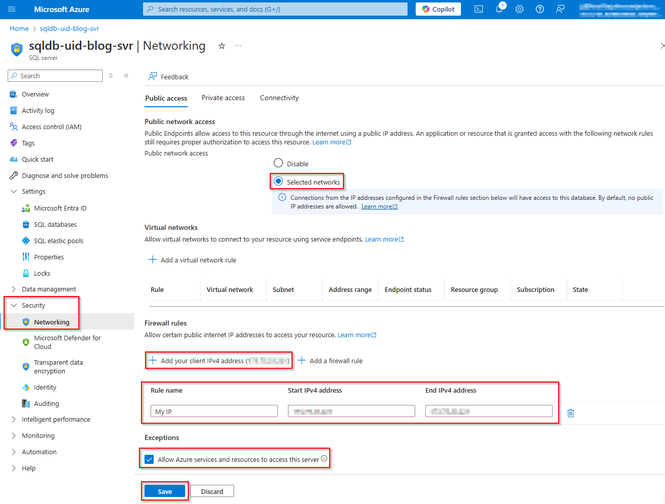Open the sqldb-uid-blog-svr breadcrumb link
The image size is (665, 504).
pos(69,28)
